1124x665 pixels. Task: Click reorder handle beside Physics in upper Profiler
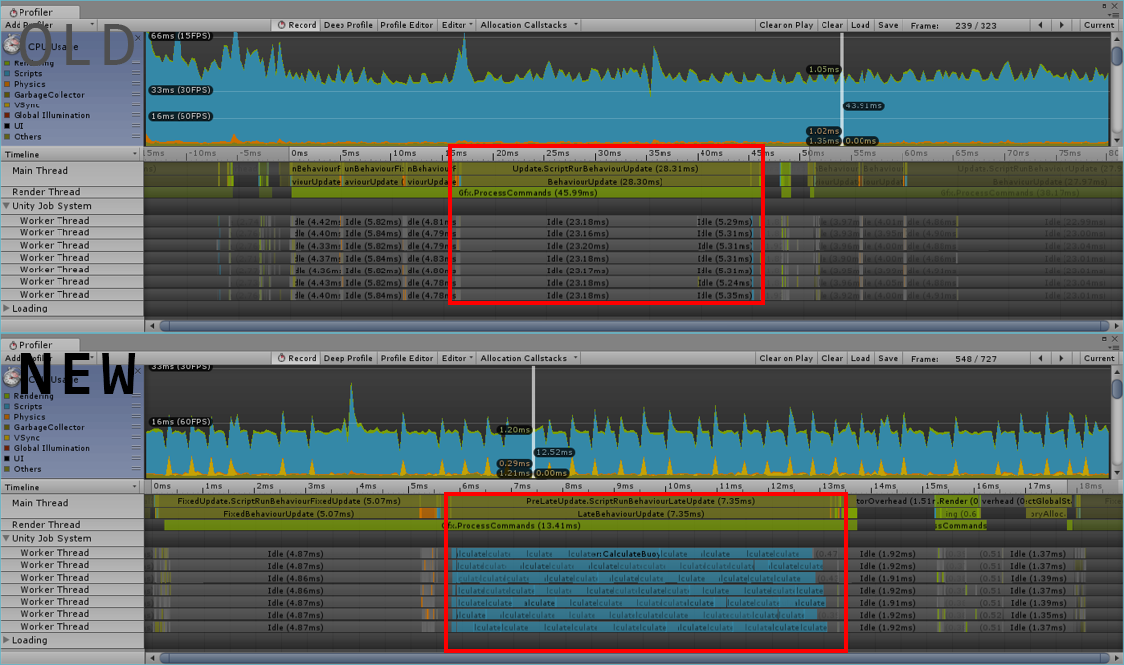click(136, 84)
